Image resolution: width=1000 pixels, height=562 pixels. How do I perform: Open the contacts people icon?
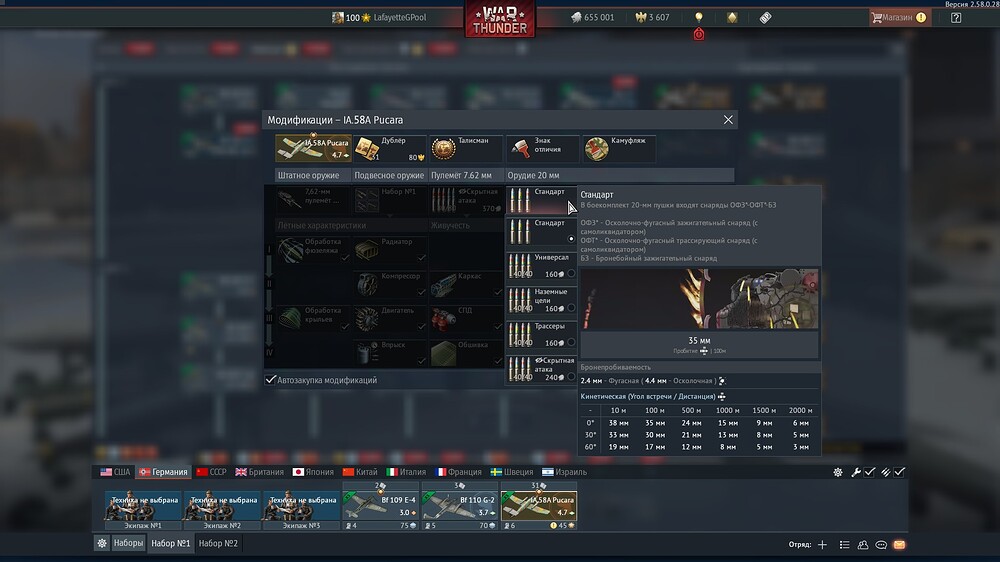(x=863, y=545)
